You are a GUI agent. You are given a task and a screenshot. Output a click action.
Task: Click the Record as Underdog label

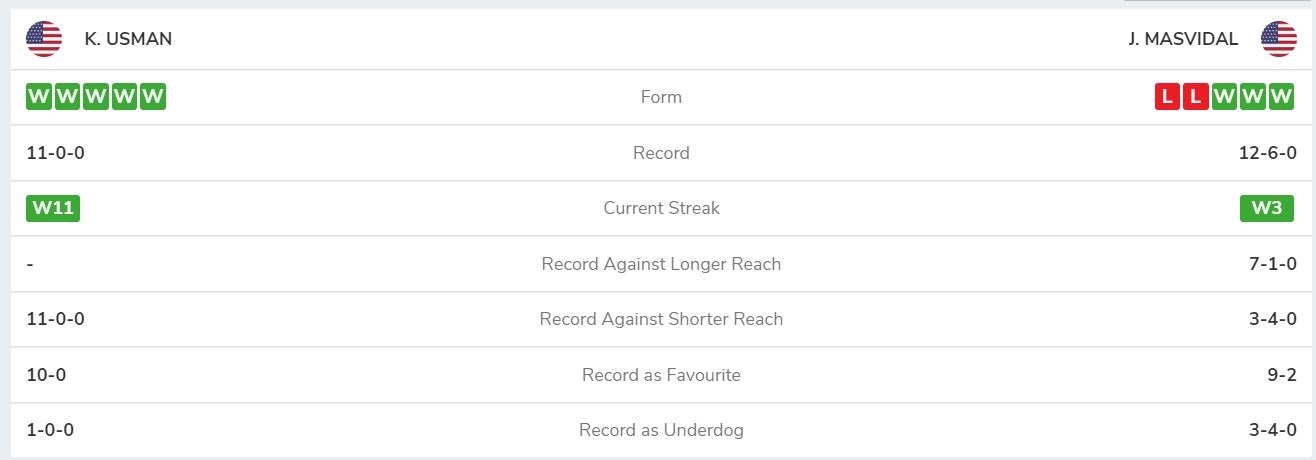(x=661, y=430)
